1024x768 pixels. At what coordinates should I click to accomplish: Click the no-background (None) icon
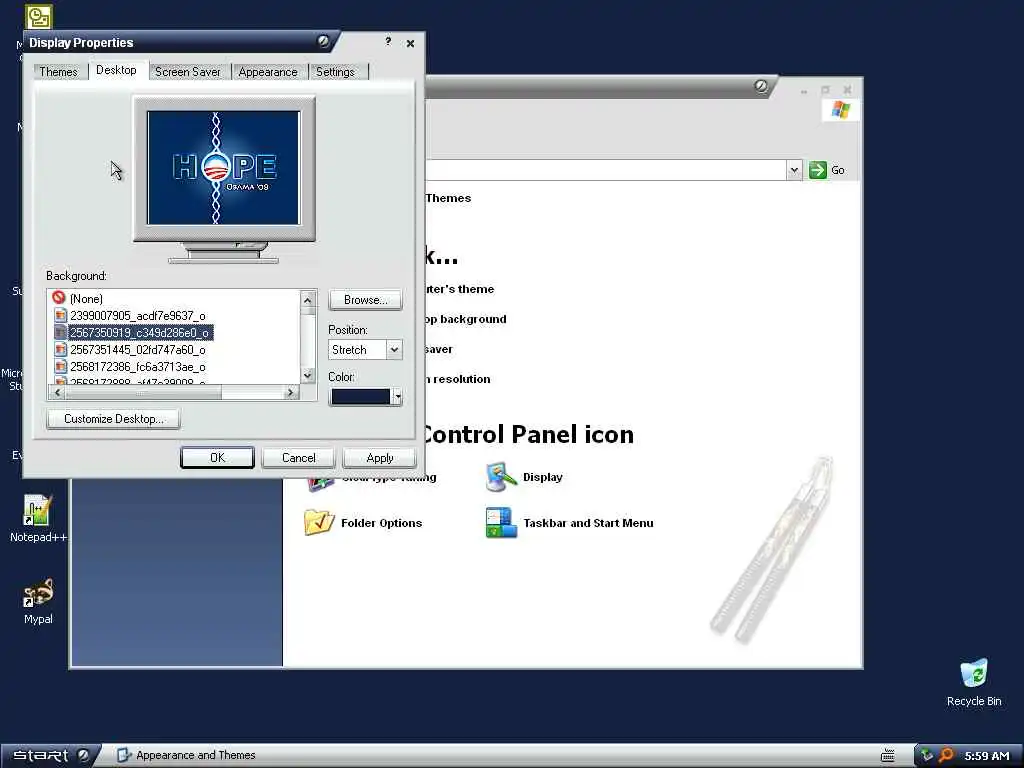coord(59,298)
